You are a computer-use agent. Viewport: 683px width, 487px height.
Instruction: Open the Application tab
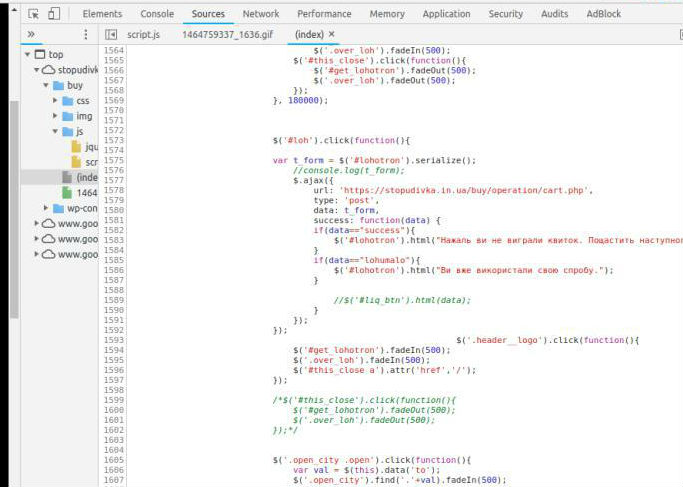[x=446, y=14]
